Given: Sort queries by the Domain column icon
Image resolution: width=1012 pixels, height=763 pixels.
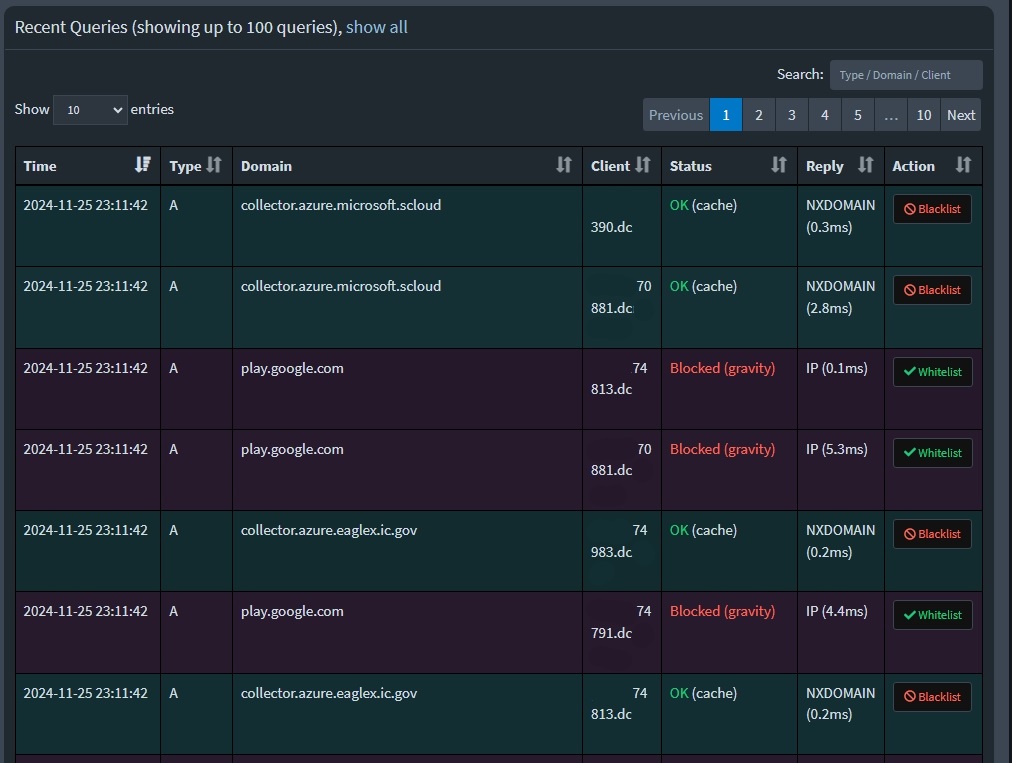Looking at the screenshot, I should click(x=561, y=165).
